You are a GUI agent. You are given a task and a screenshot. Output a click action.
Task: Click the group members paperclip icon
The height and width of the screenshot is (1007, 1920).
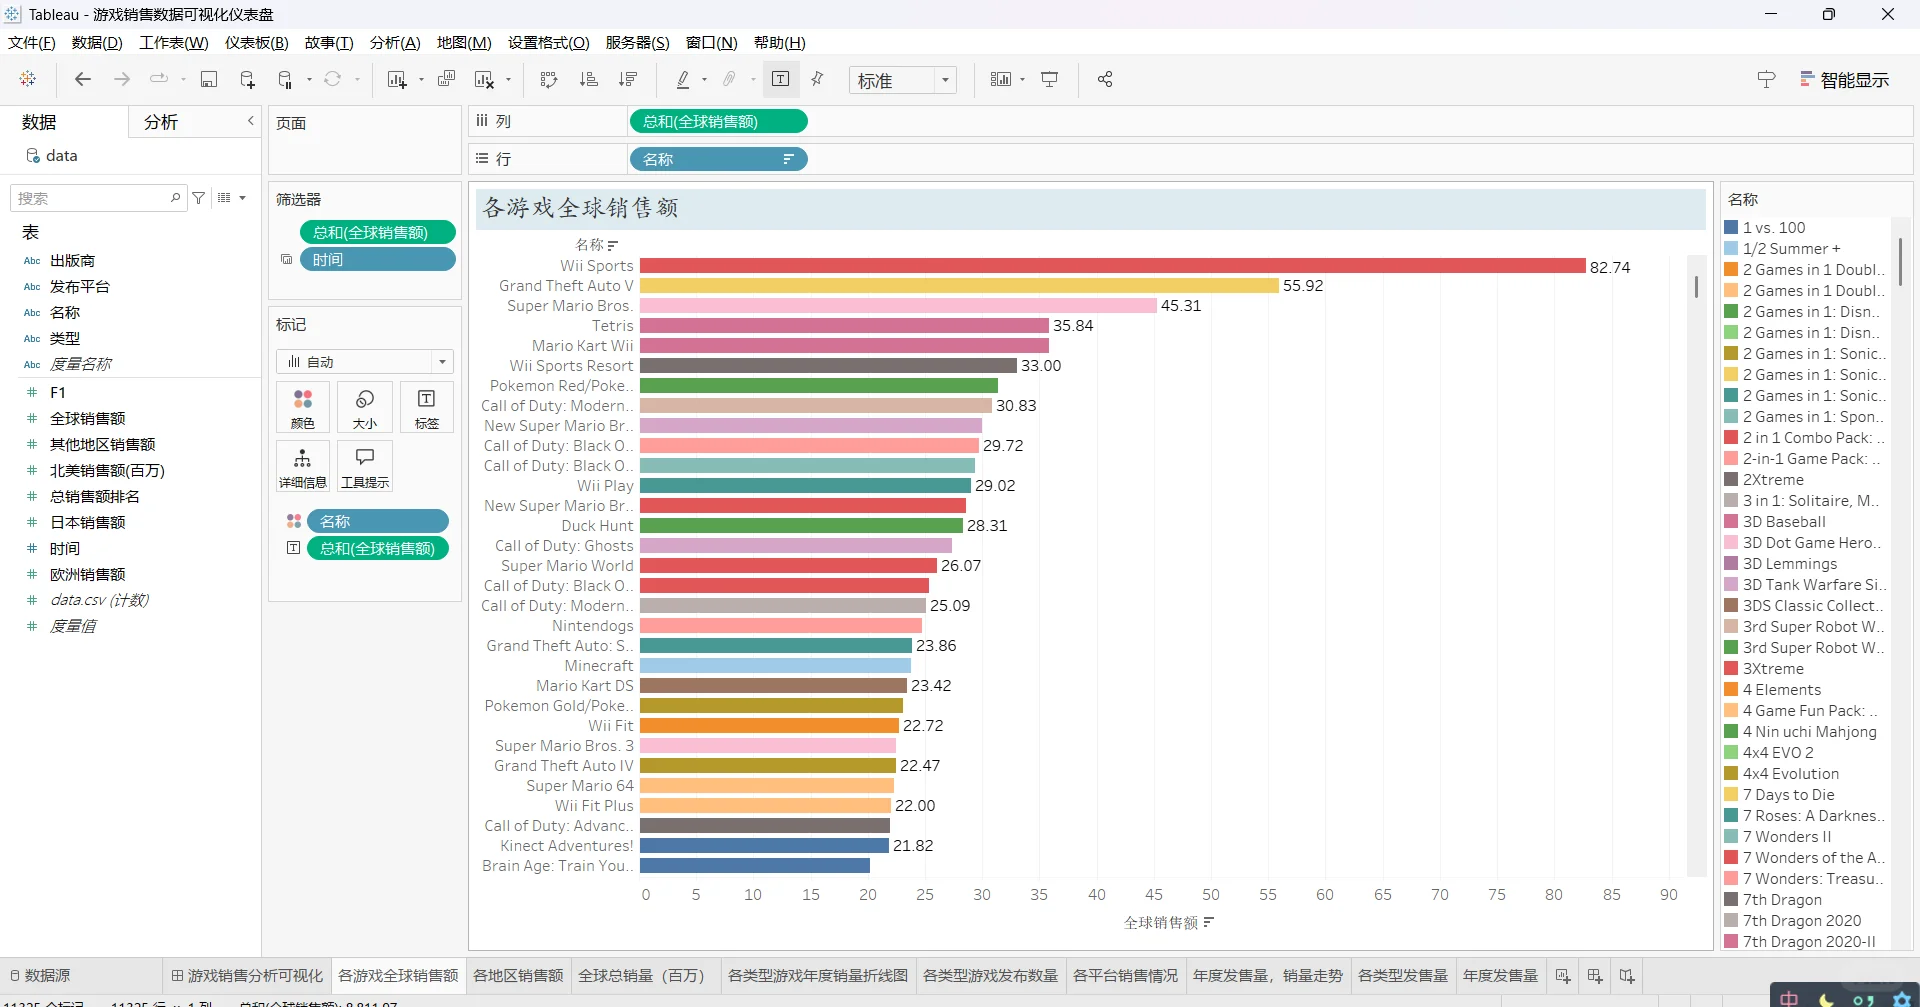[730, 79]
